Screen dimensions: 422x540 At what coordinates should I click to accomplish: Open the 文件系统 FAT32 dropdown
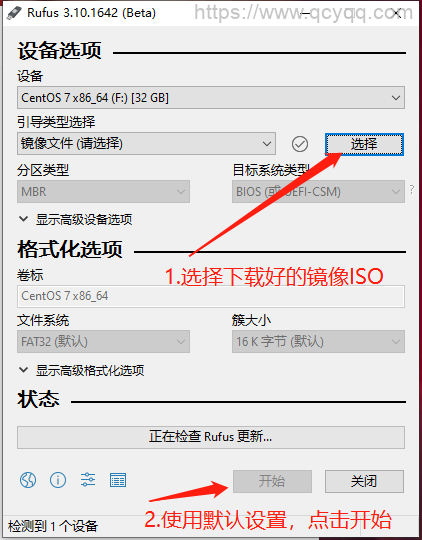[103, 342]
